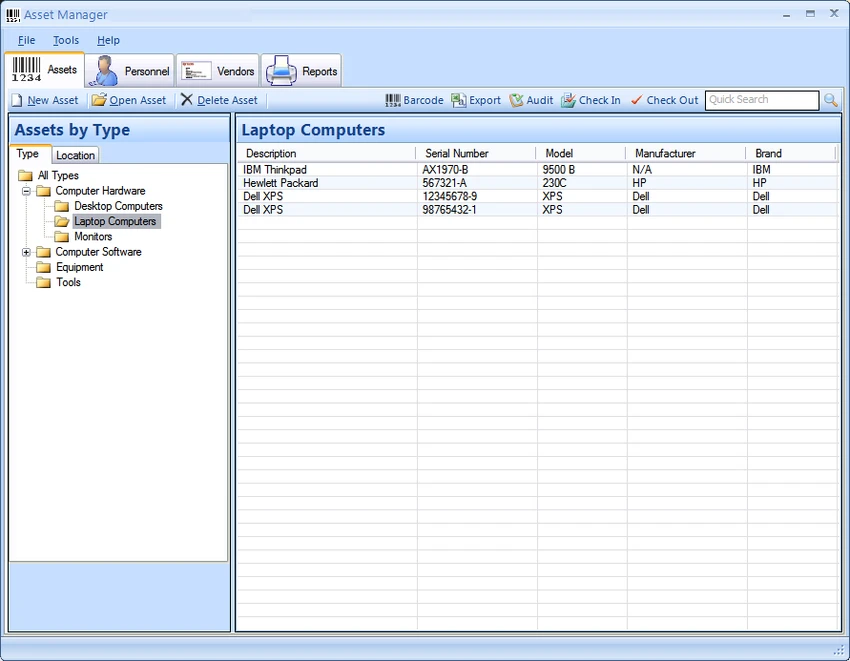
Task: Click the Computer Software folder icon
Action: [43, 252]
